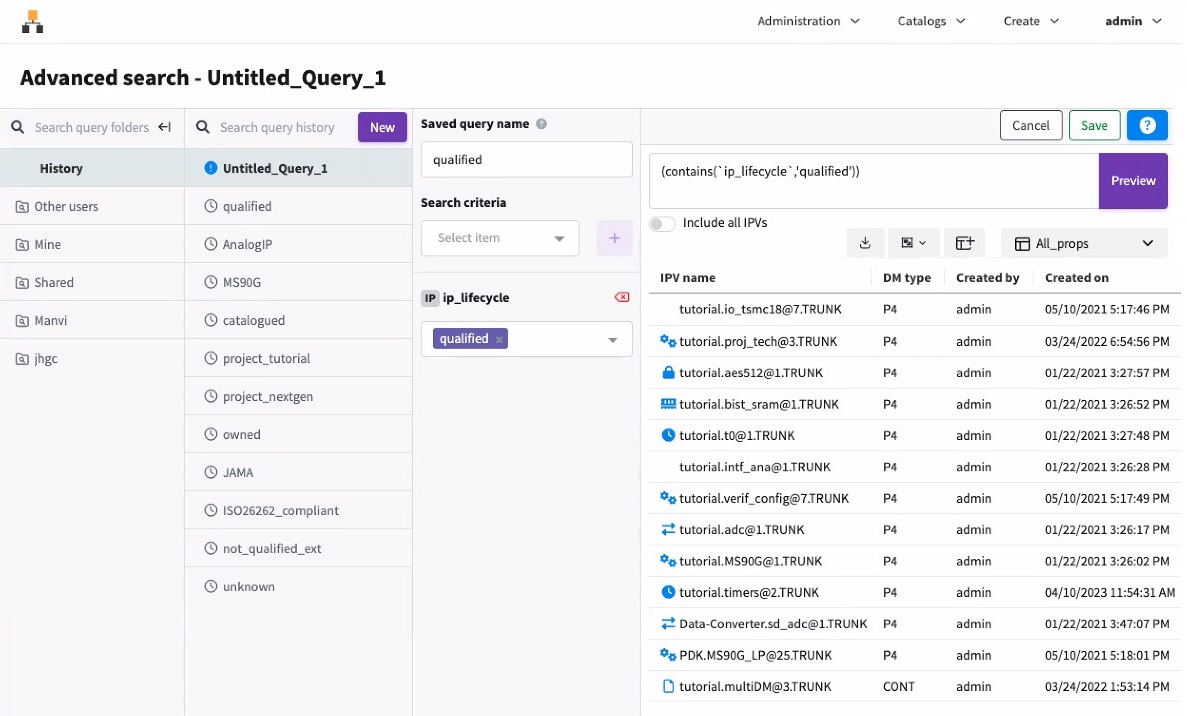The width and height of the screenshot is (1187, 716).
Task: Click the Save button
Action: click(x=1094, y=125)
